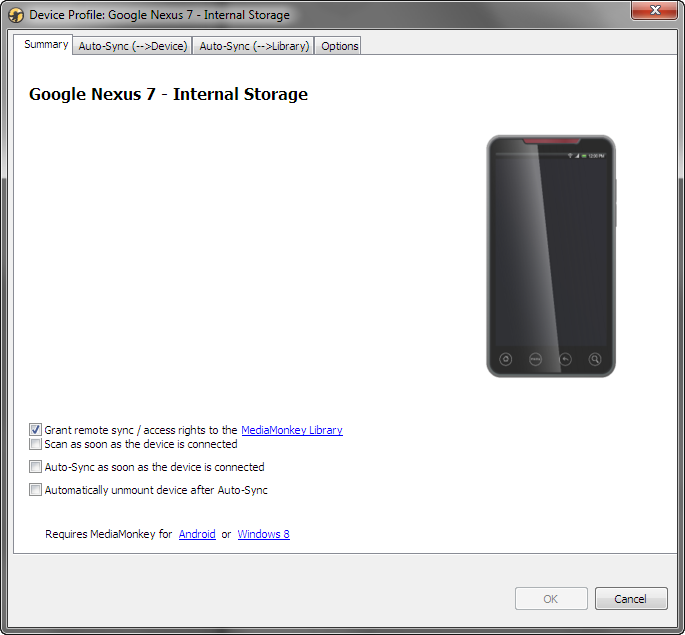The width and height of the screenshot is (685, 635).
Task: Click the back arrow on phone image
Action: (565, 359)
